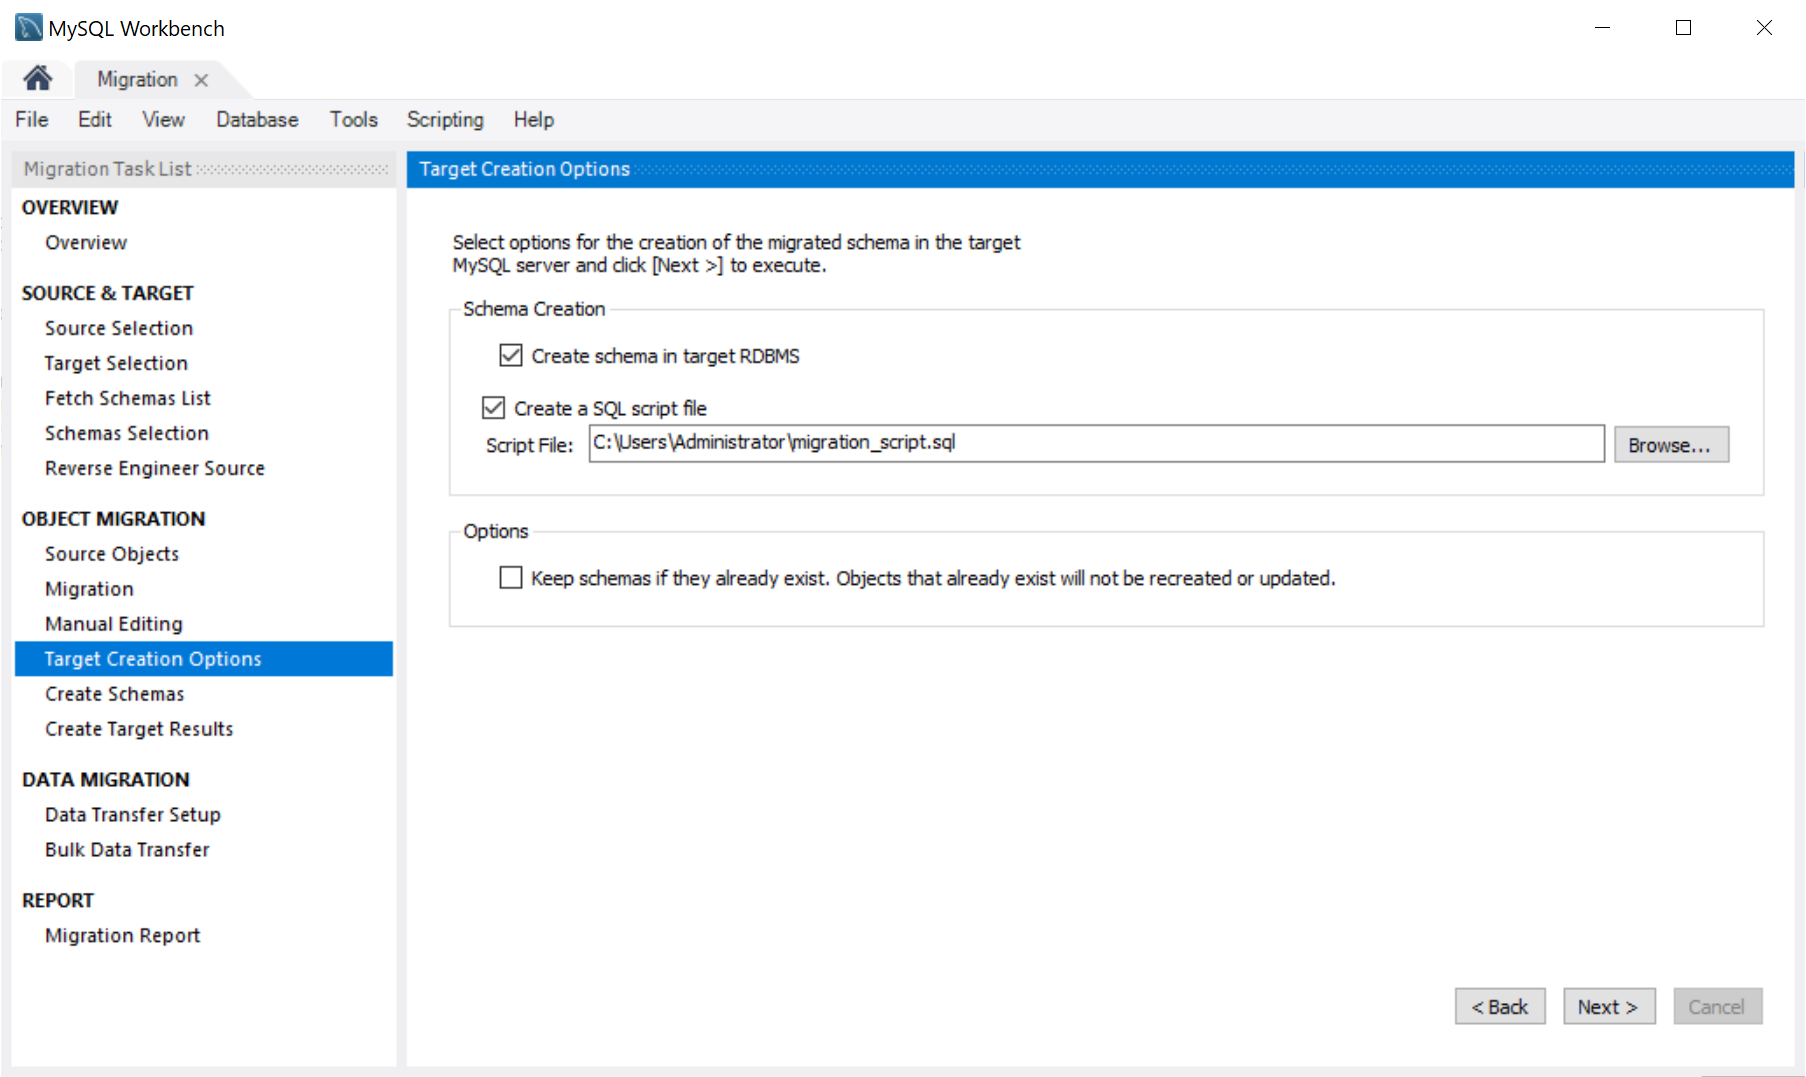Select Manual Editing step
The width and height of the screenshot is (1806, 1077).
pos(114,624)
